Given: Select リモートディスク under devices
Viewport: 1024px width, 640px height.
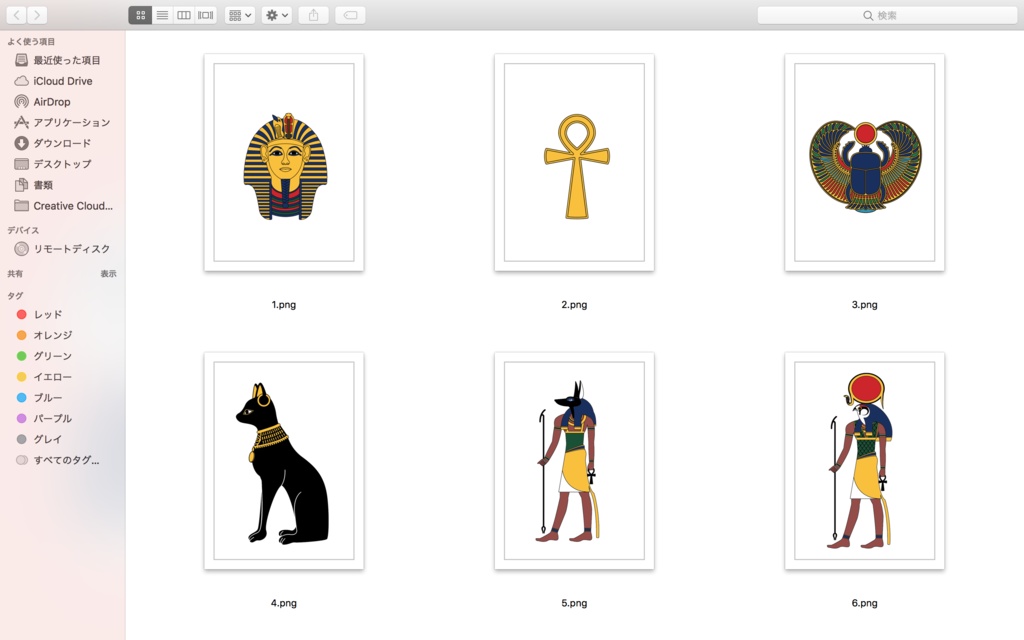Looking at the screenshot, I should tap(63, 249).
